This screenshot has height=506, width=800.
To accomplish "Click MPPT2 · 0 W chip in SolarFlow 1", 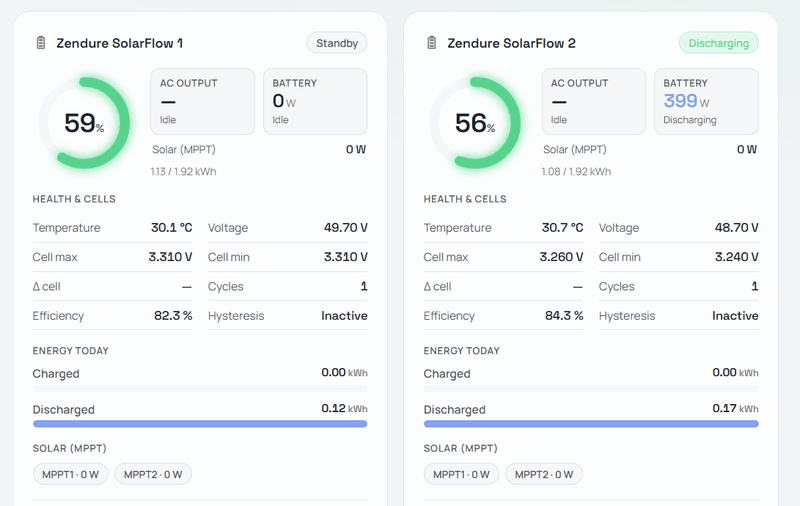I will pos(153,474).
